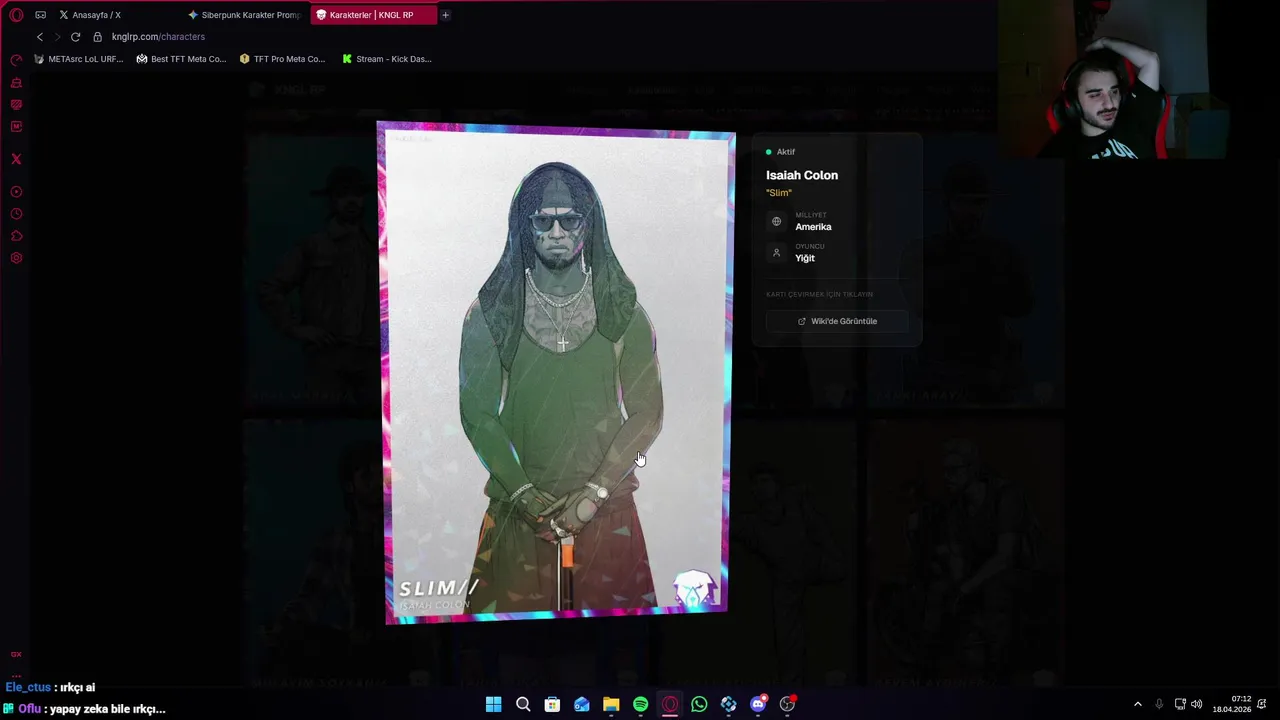The image size is (1280, 720).
Task: Reload the knglrp.com page
Action: pyautogui.click(x=75, y=37)
